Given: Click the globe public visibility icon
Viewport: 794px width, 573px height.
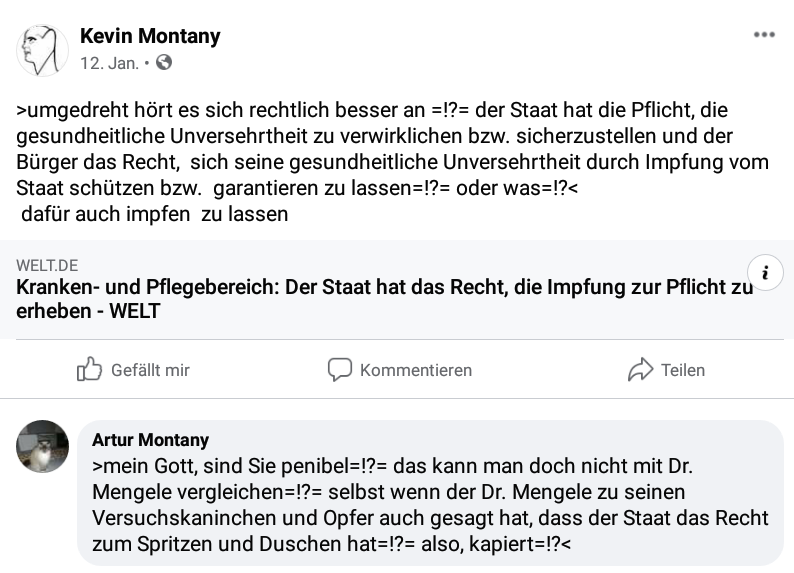Looking at the screenshot, I should click(164, 63).
